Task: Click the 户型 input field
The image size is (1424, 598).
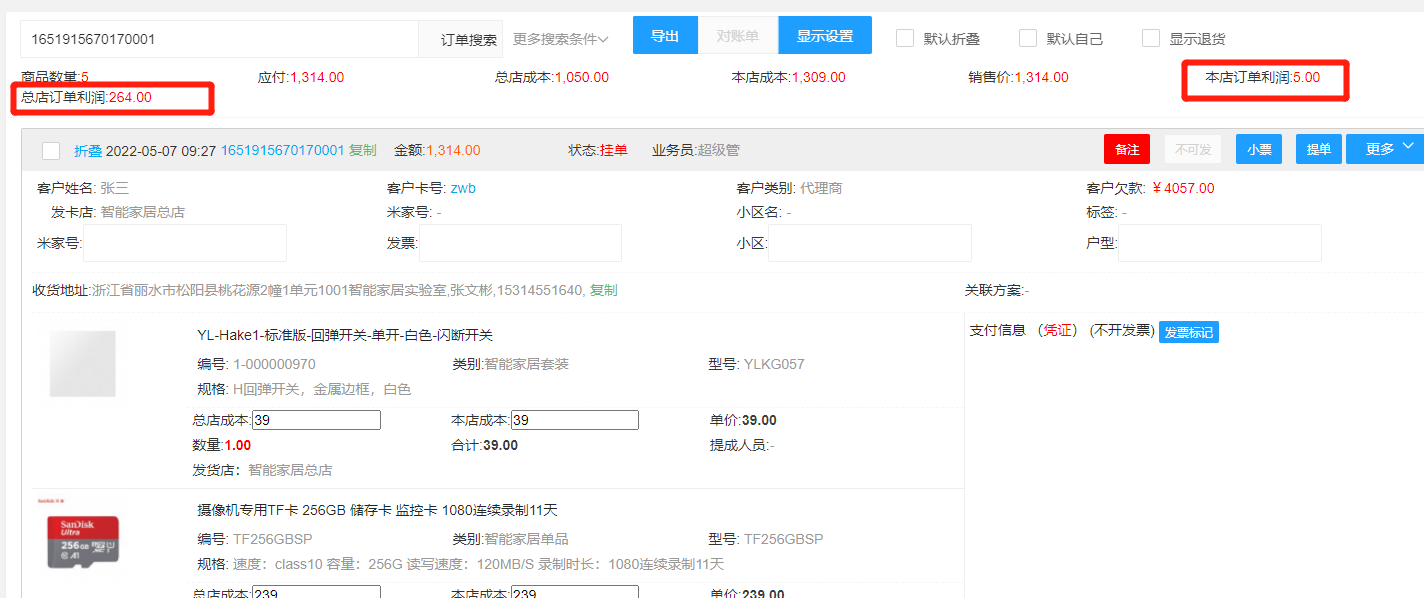Action: coord(1220,243)
